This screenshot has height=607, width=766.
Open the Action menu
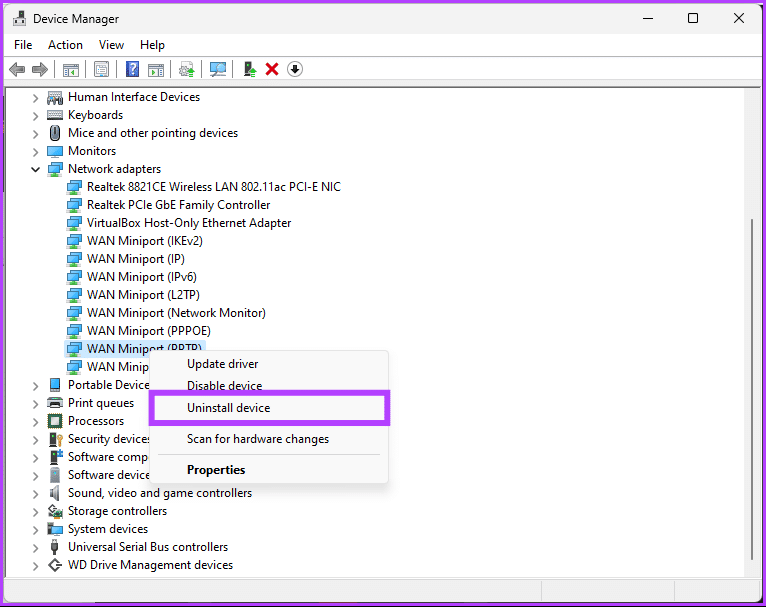point(65,45)
